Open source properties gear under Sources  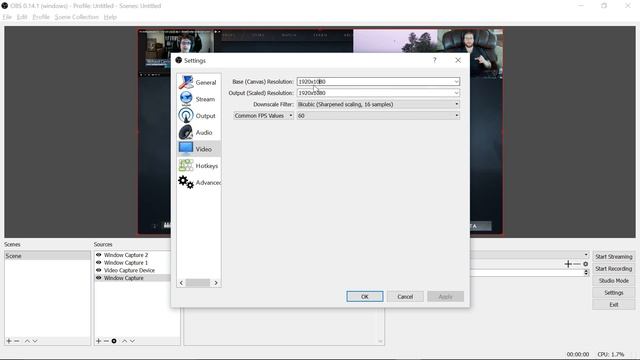pyautogui.click(x=114, y=341)
